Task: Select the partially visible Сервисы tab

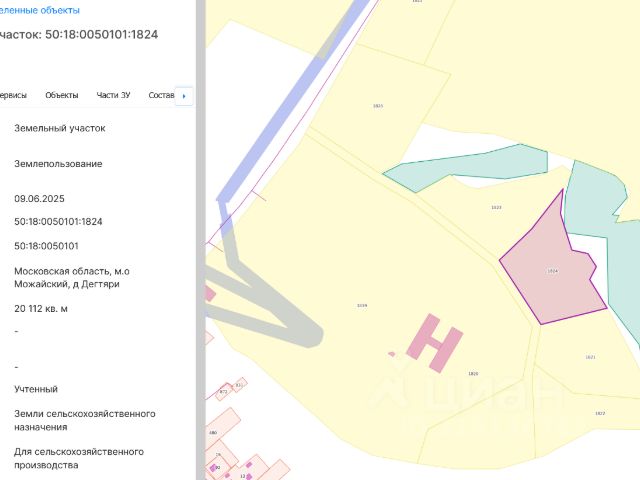Action: pos(13,95)
